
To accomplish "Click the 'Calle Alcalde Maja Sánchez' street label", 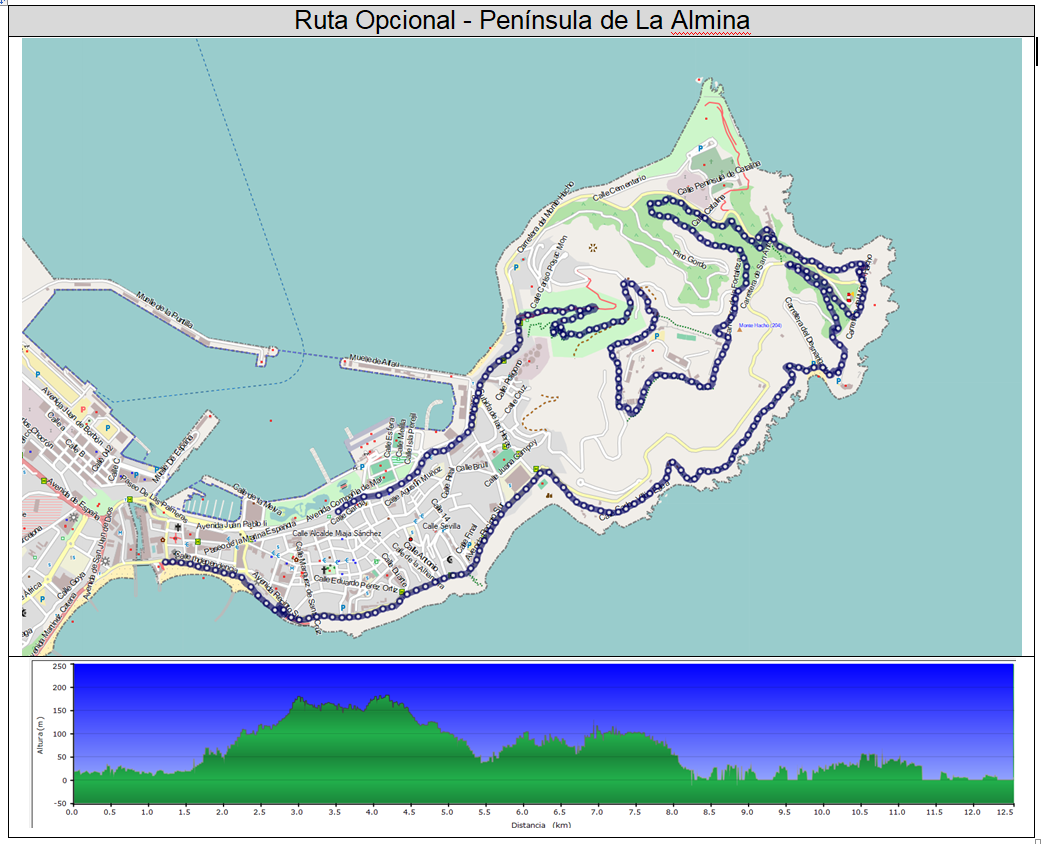I will [335, 533].
